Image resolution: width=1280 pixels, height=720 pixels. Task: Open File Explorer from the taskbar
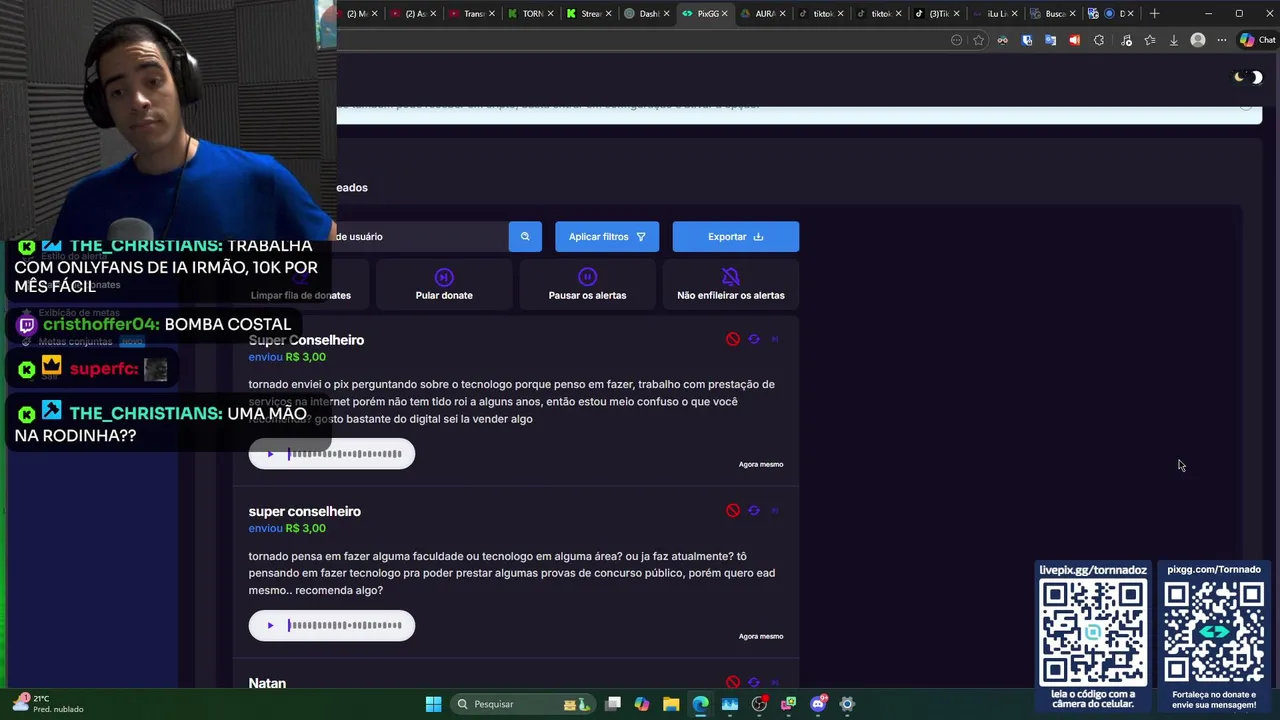(671, 704)
